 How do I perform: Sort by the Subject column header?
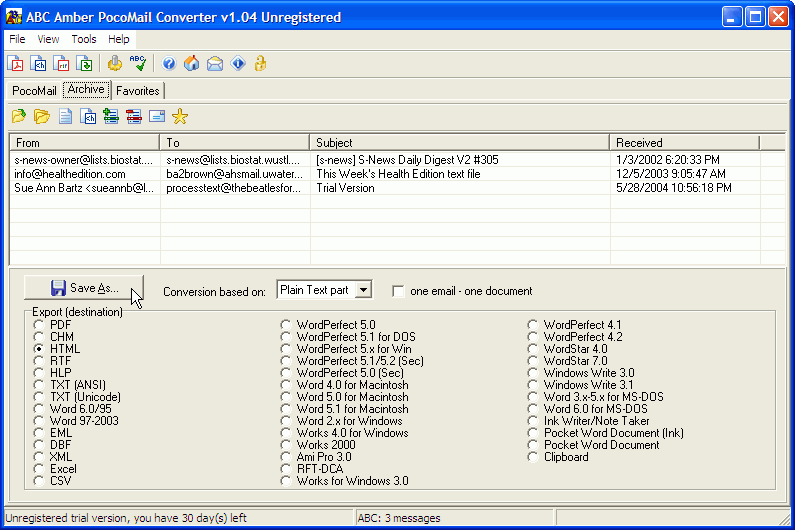tap(459, 143)
